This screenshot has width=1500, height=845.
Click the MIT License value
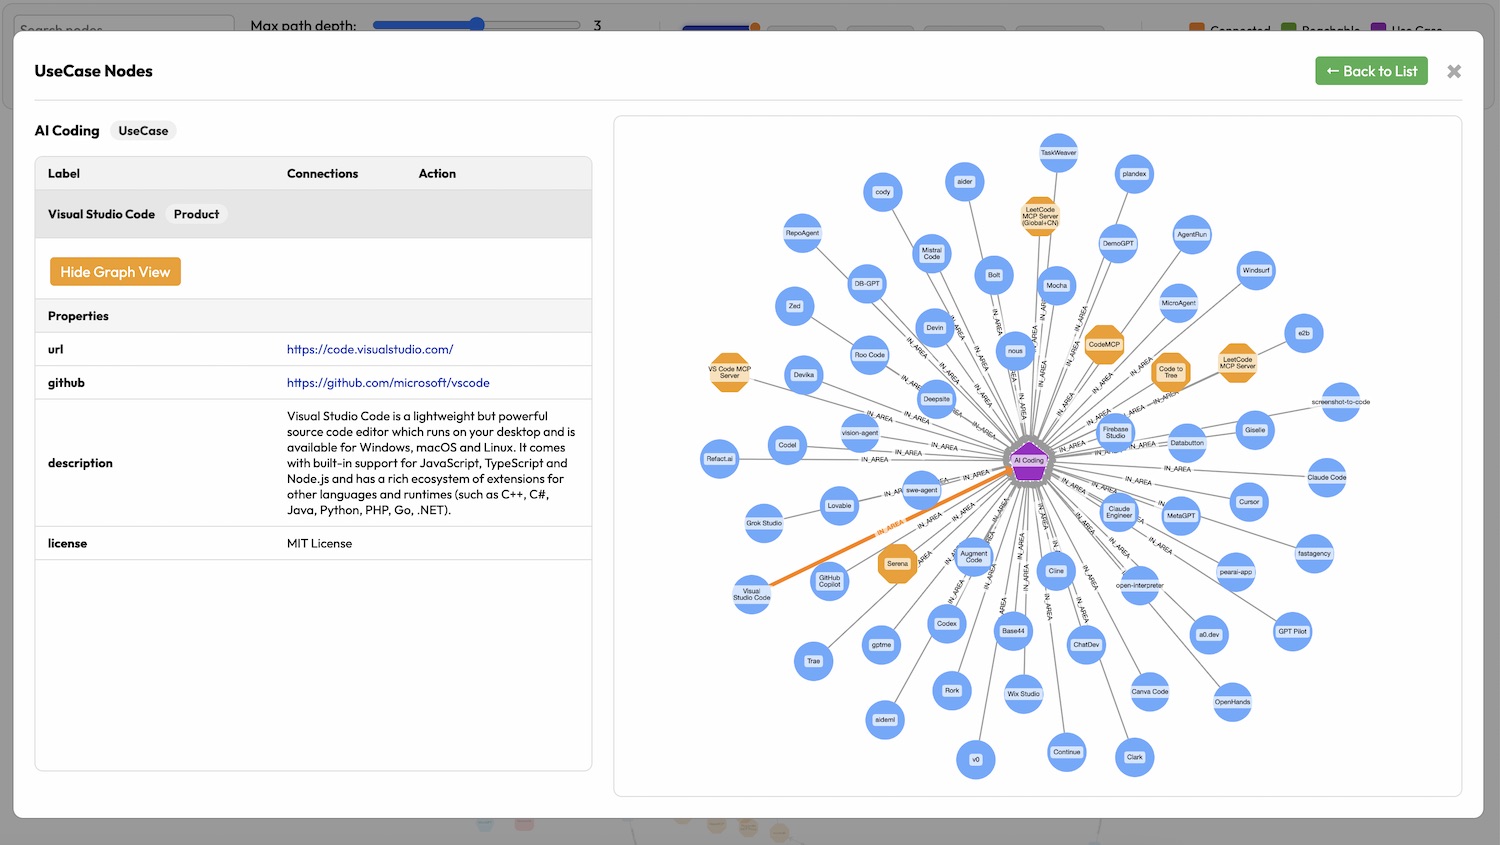[x=319, y=544]
